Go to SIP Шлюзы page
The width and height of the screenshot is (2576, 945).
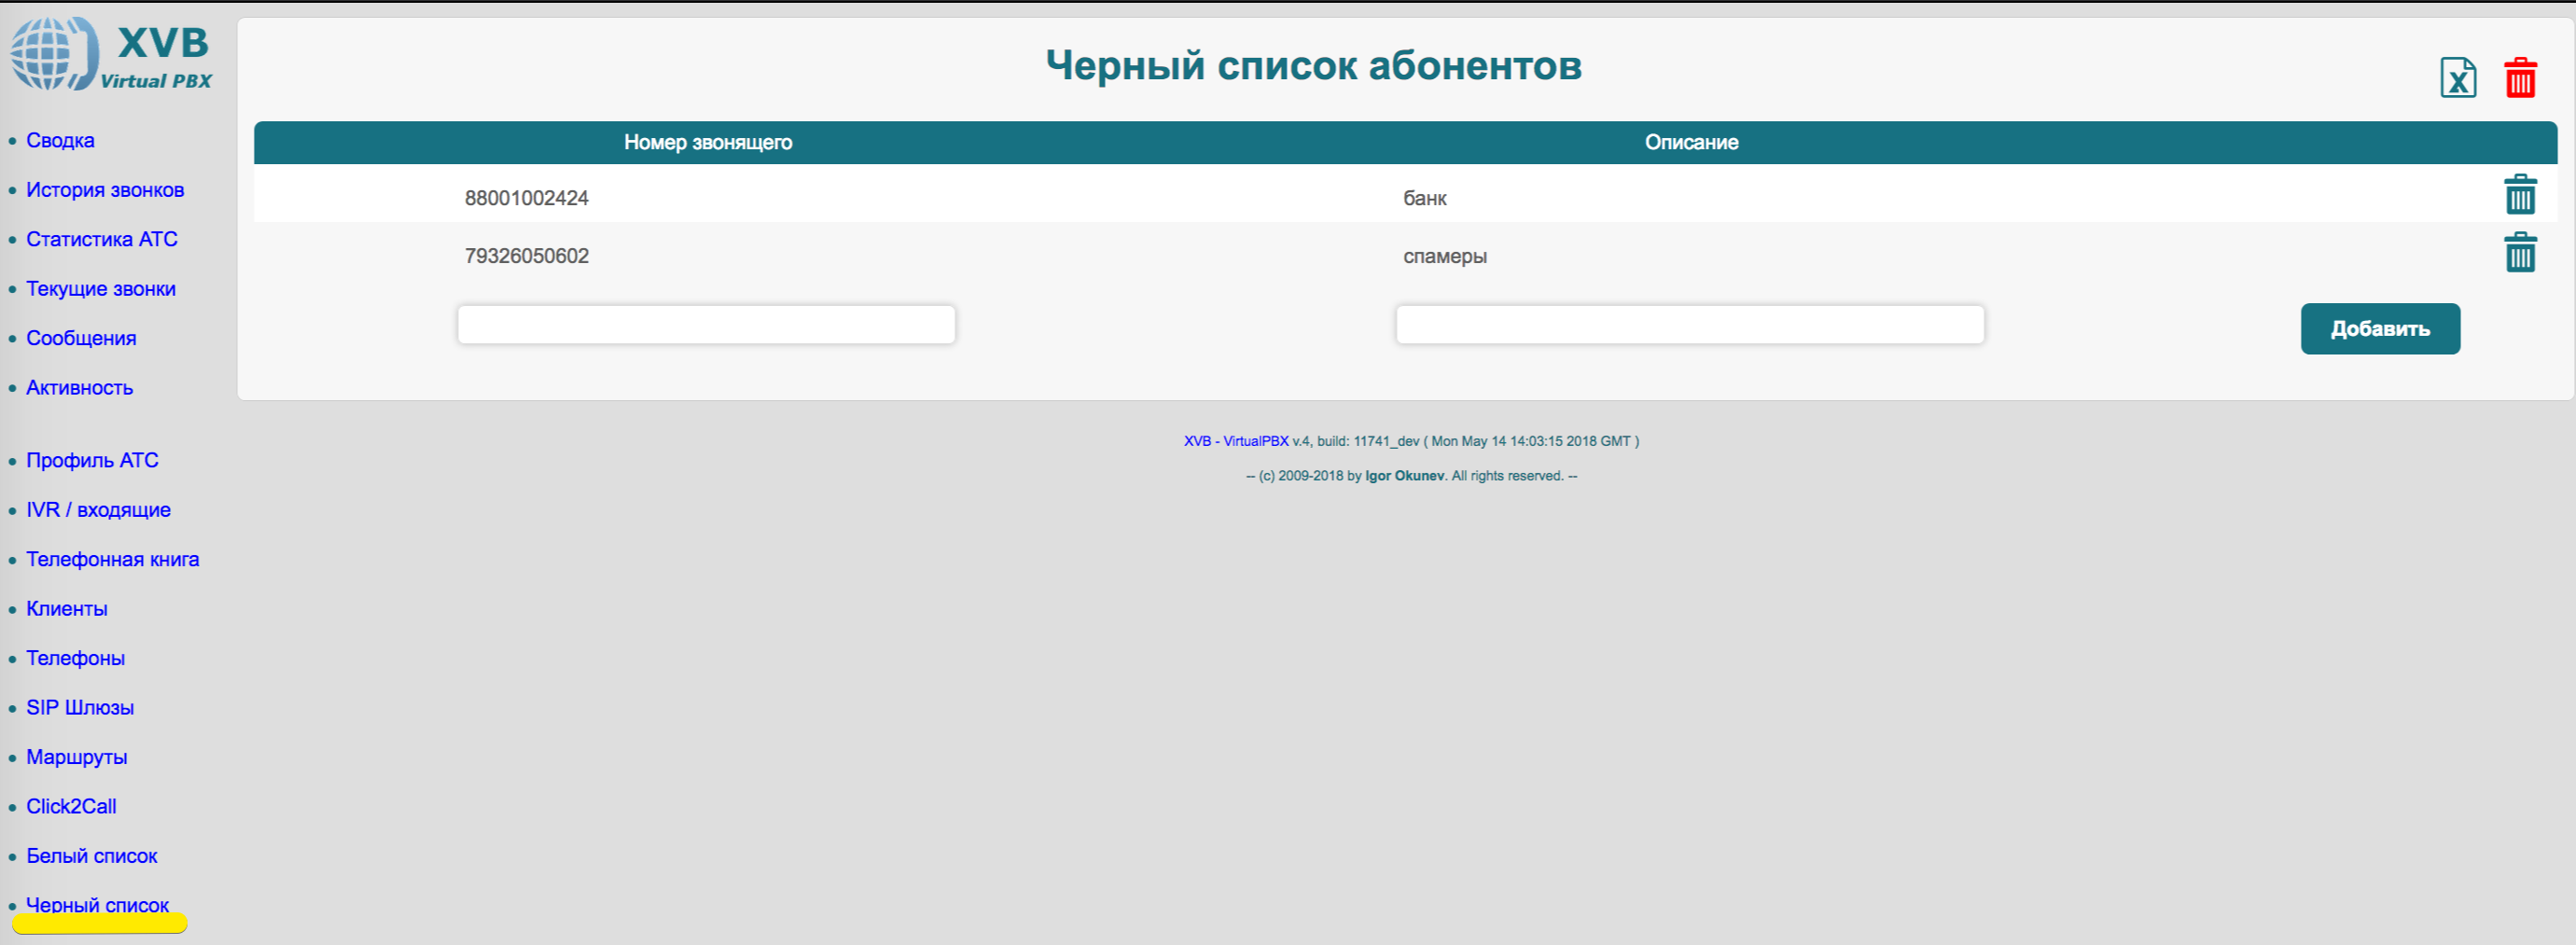pos(80,708)
